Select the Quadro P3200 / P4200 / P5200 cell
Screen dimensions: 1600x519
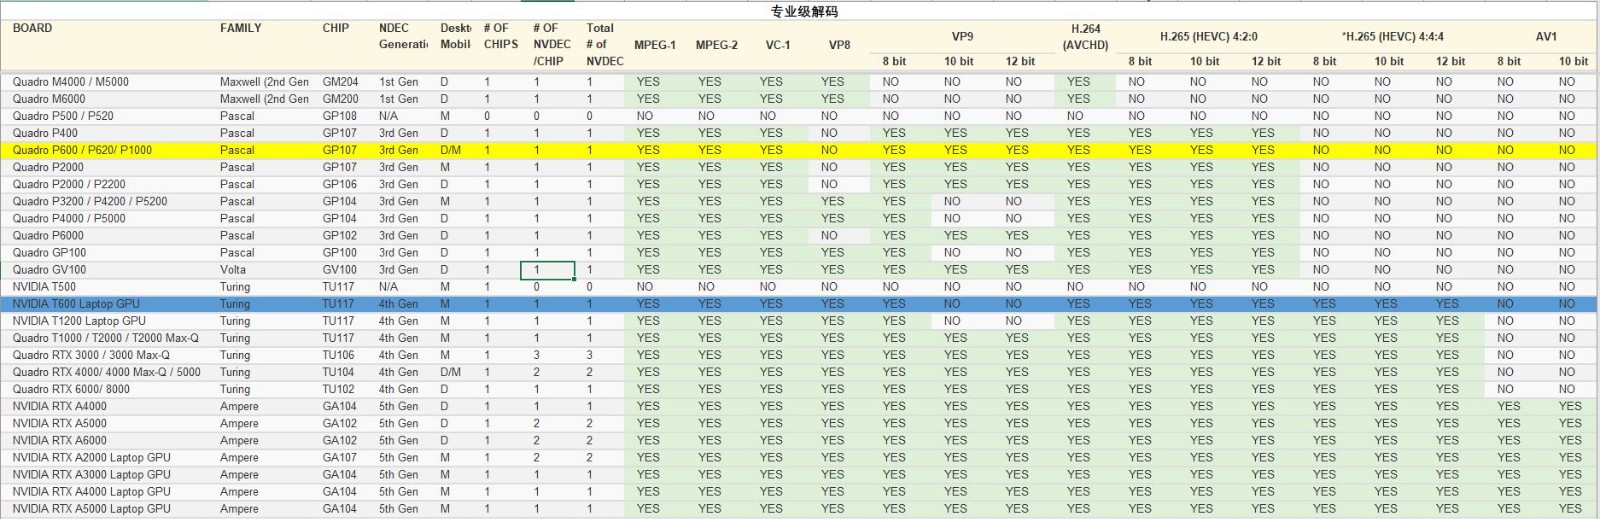pyautogui.click(x=90, y=201)
